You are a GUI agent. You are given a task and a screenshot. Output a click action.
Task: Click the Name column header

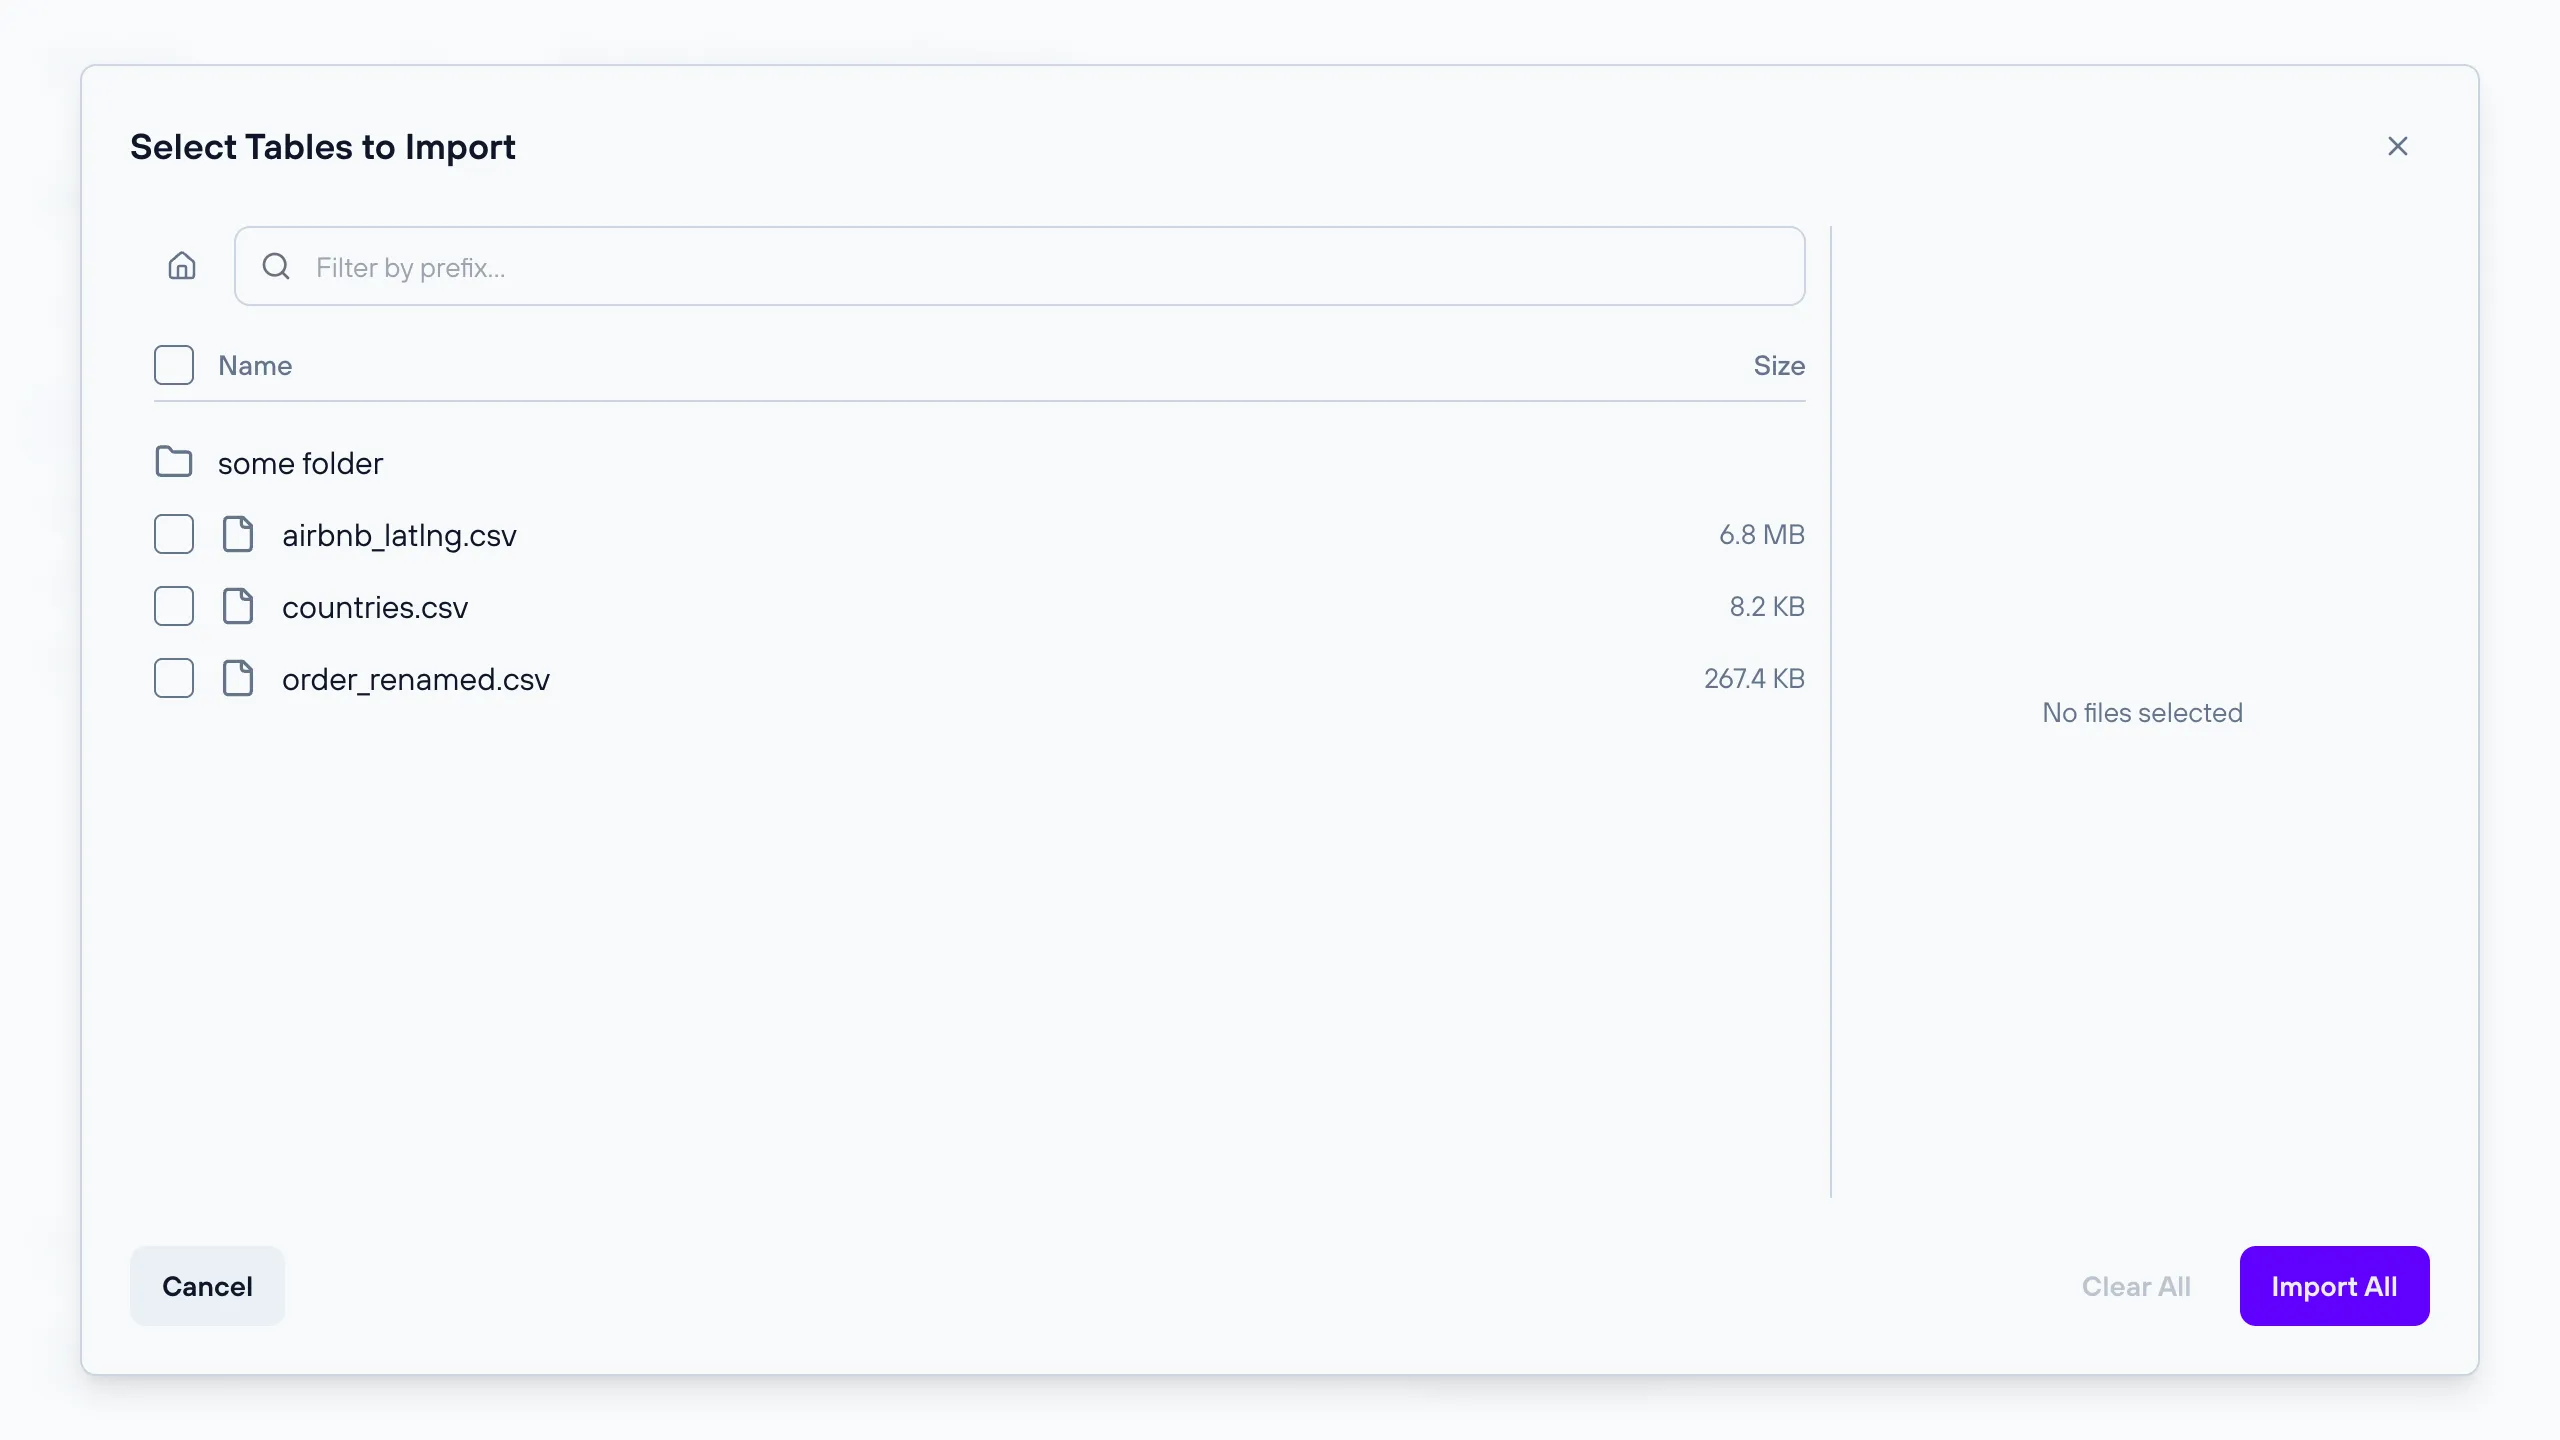tap(255, 365)
